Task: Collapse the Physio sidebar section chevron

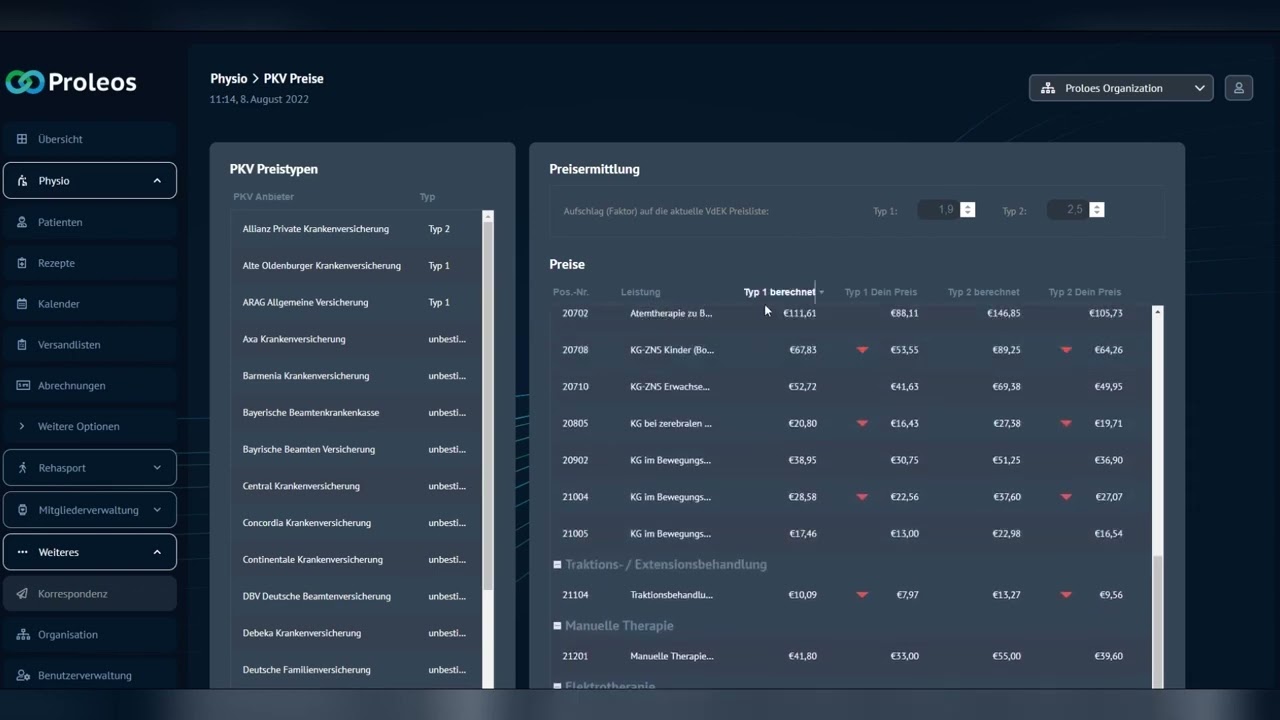Action: [157, 181]
